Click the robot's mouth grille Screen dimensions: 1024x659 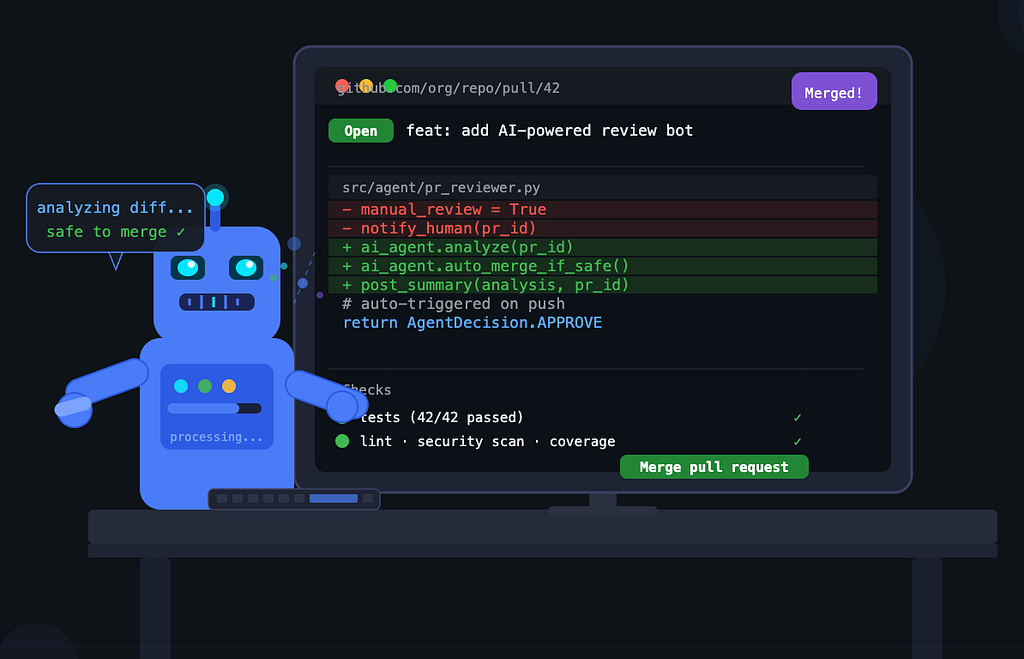coord(217,302)
